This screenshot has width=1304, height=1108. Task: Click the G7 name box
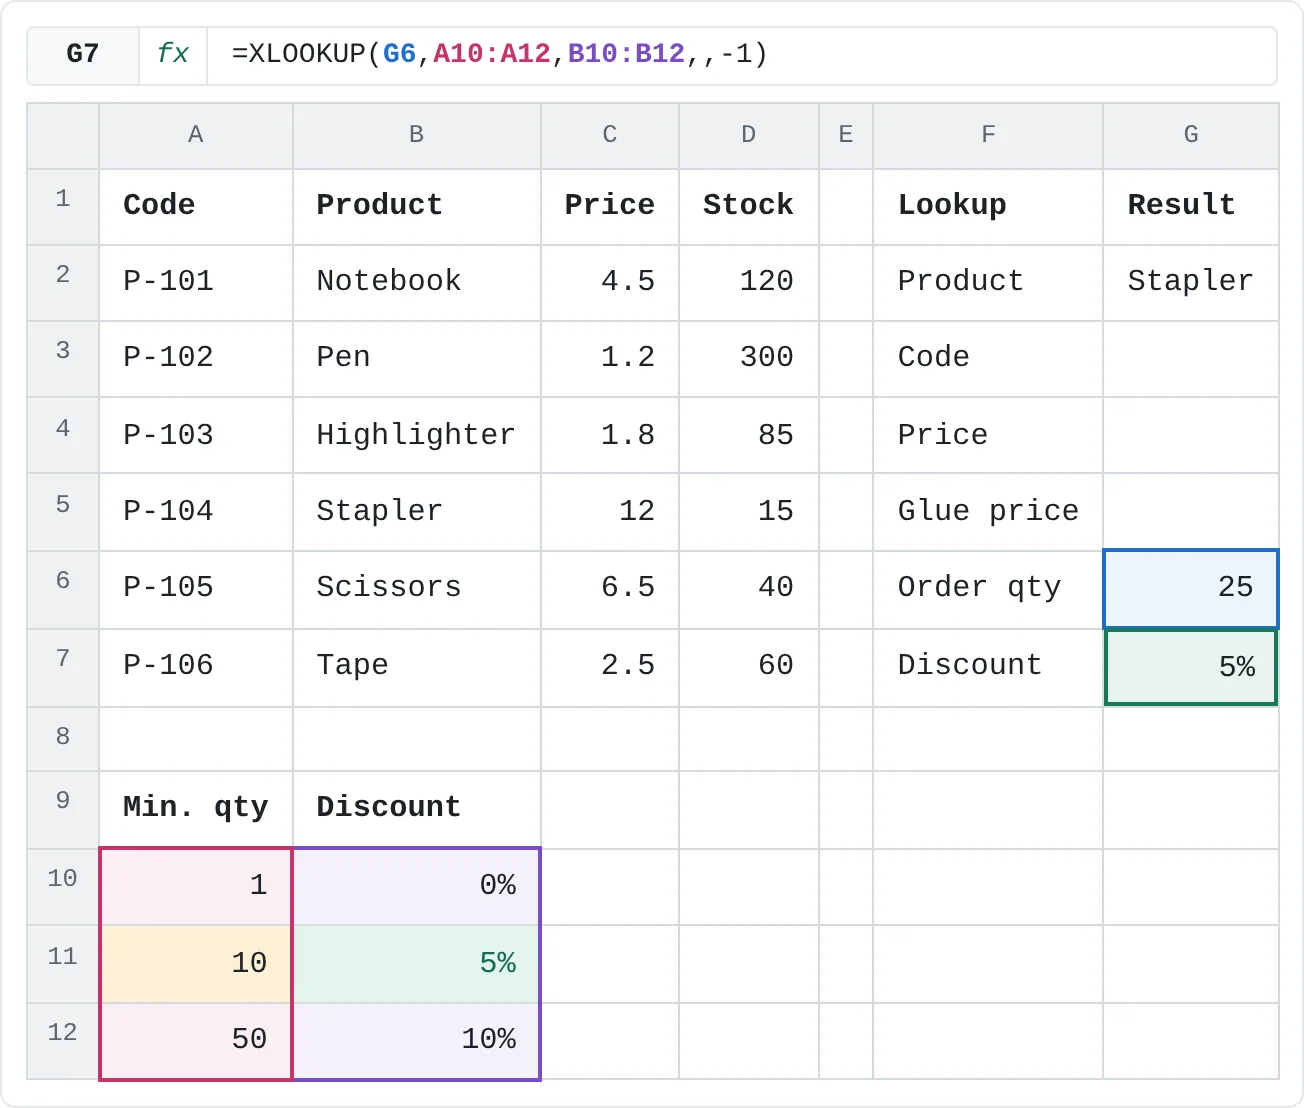click(83, 54)
